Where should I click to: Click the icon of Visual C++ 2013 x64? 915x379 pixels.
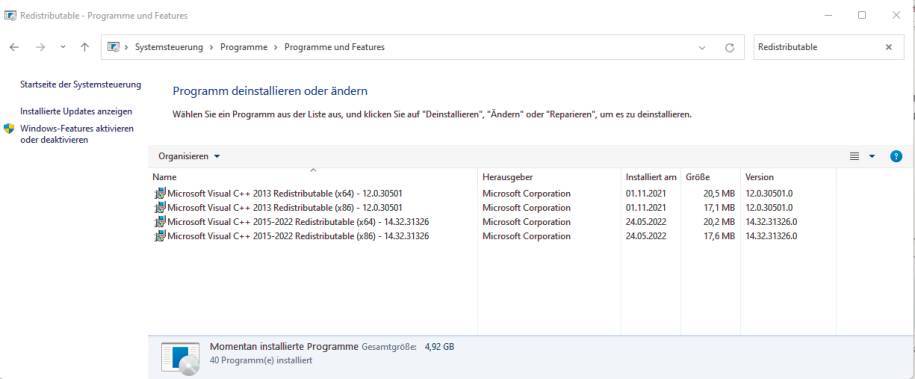(x=160, y=193)
